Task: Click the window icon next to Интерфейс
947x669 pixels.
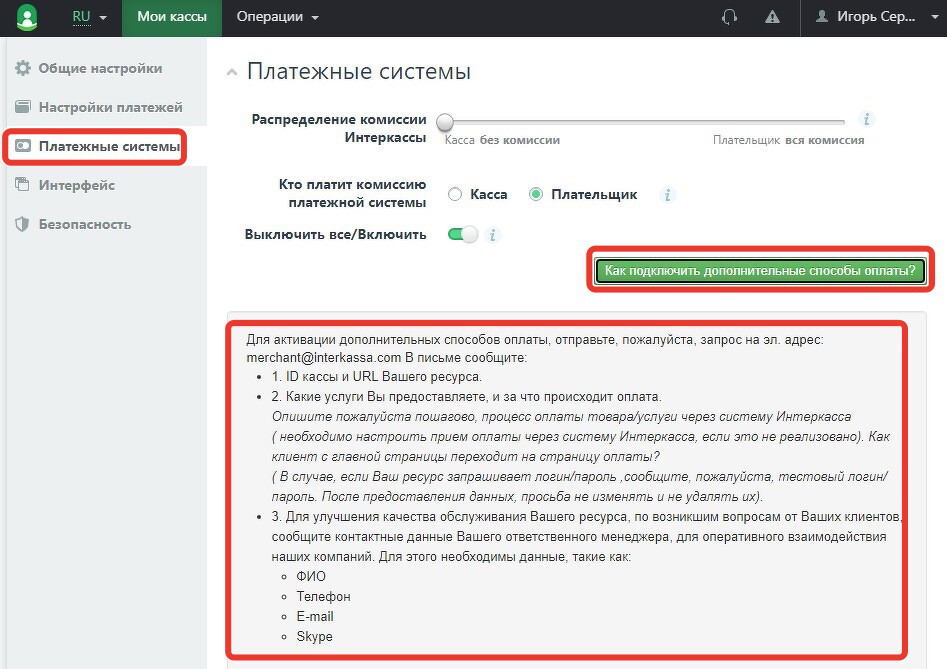Action: (x=22, y=184)
